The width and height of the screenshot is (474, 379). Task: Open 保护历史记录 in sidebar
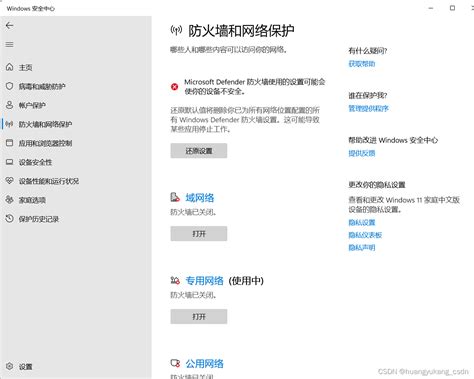coord(39,219)
